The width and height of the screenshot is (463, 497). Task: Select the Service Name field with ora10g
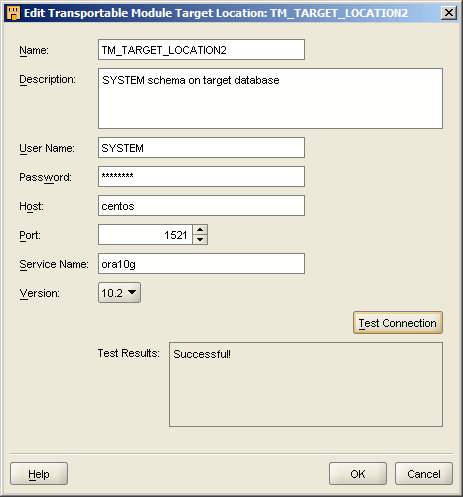point(201,264)
